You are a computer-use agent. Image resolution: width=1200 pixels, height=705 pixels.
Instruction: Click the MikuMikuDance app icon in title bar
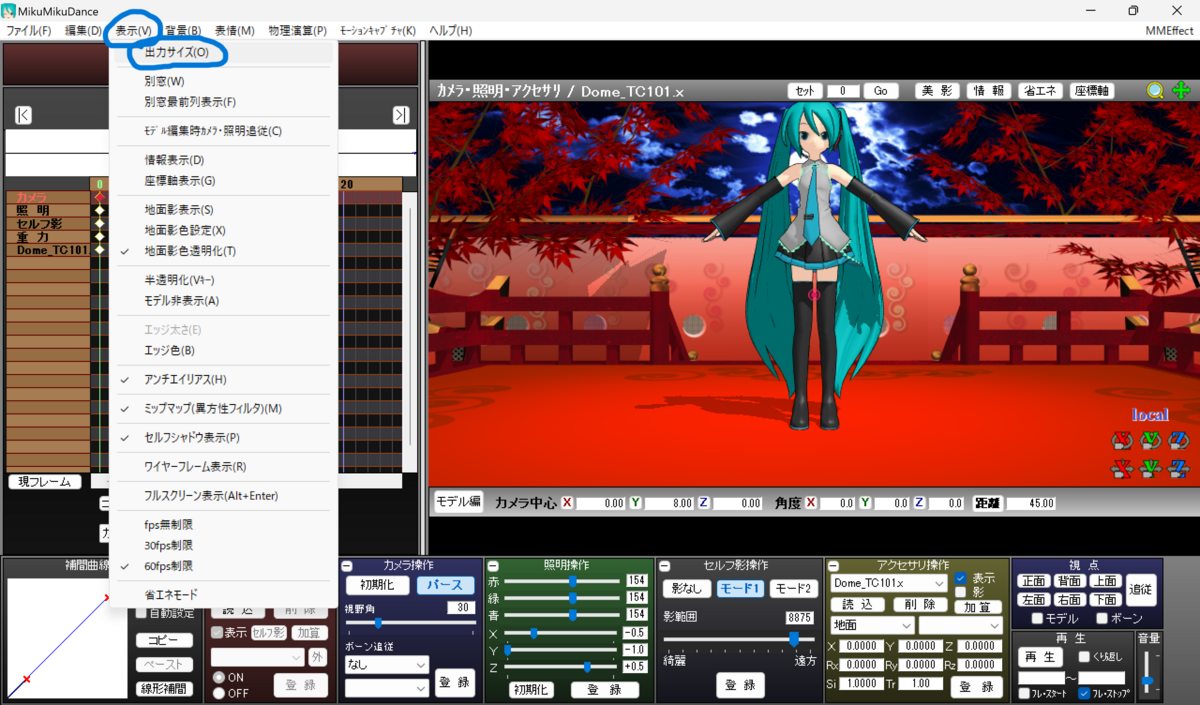coord(10,10)
